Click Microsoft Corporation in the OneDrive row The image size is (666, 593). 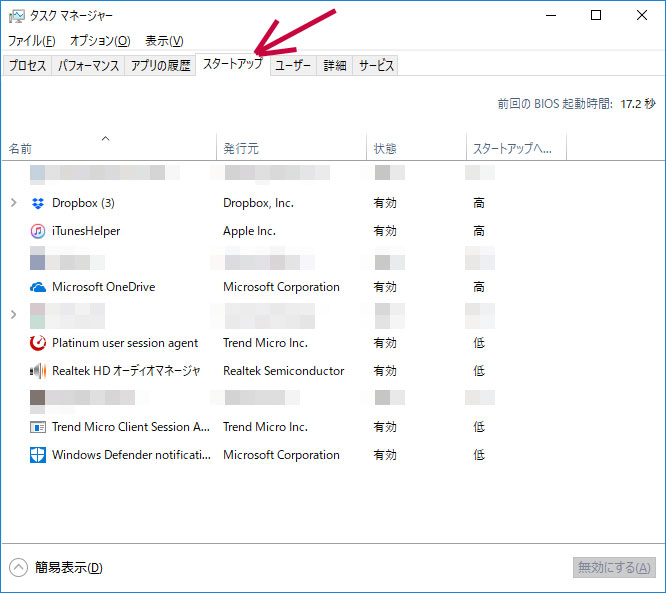pyautogui.click(x=281, y=287)
